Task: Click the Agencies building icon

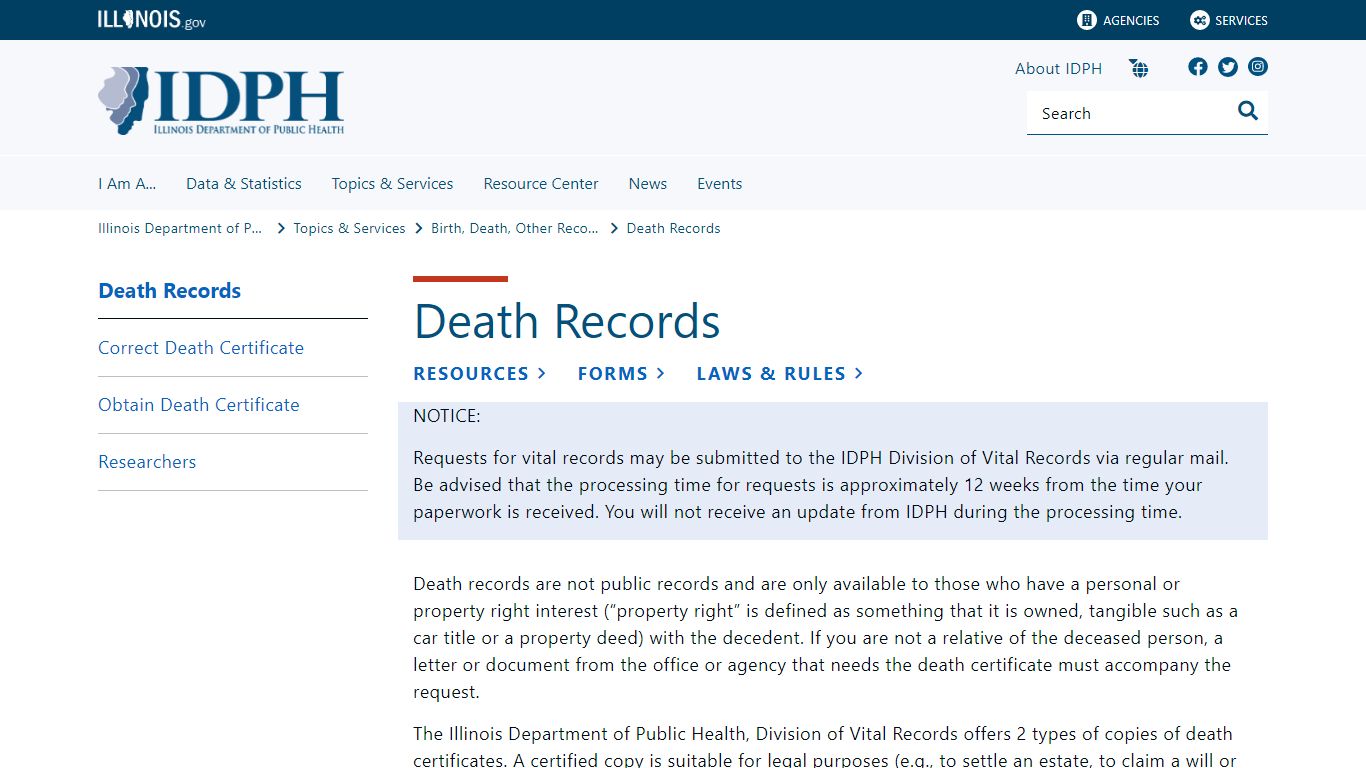Action: coord(1087,20)
